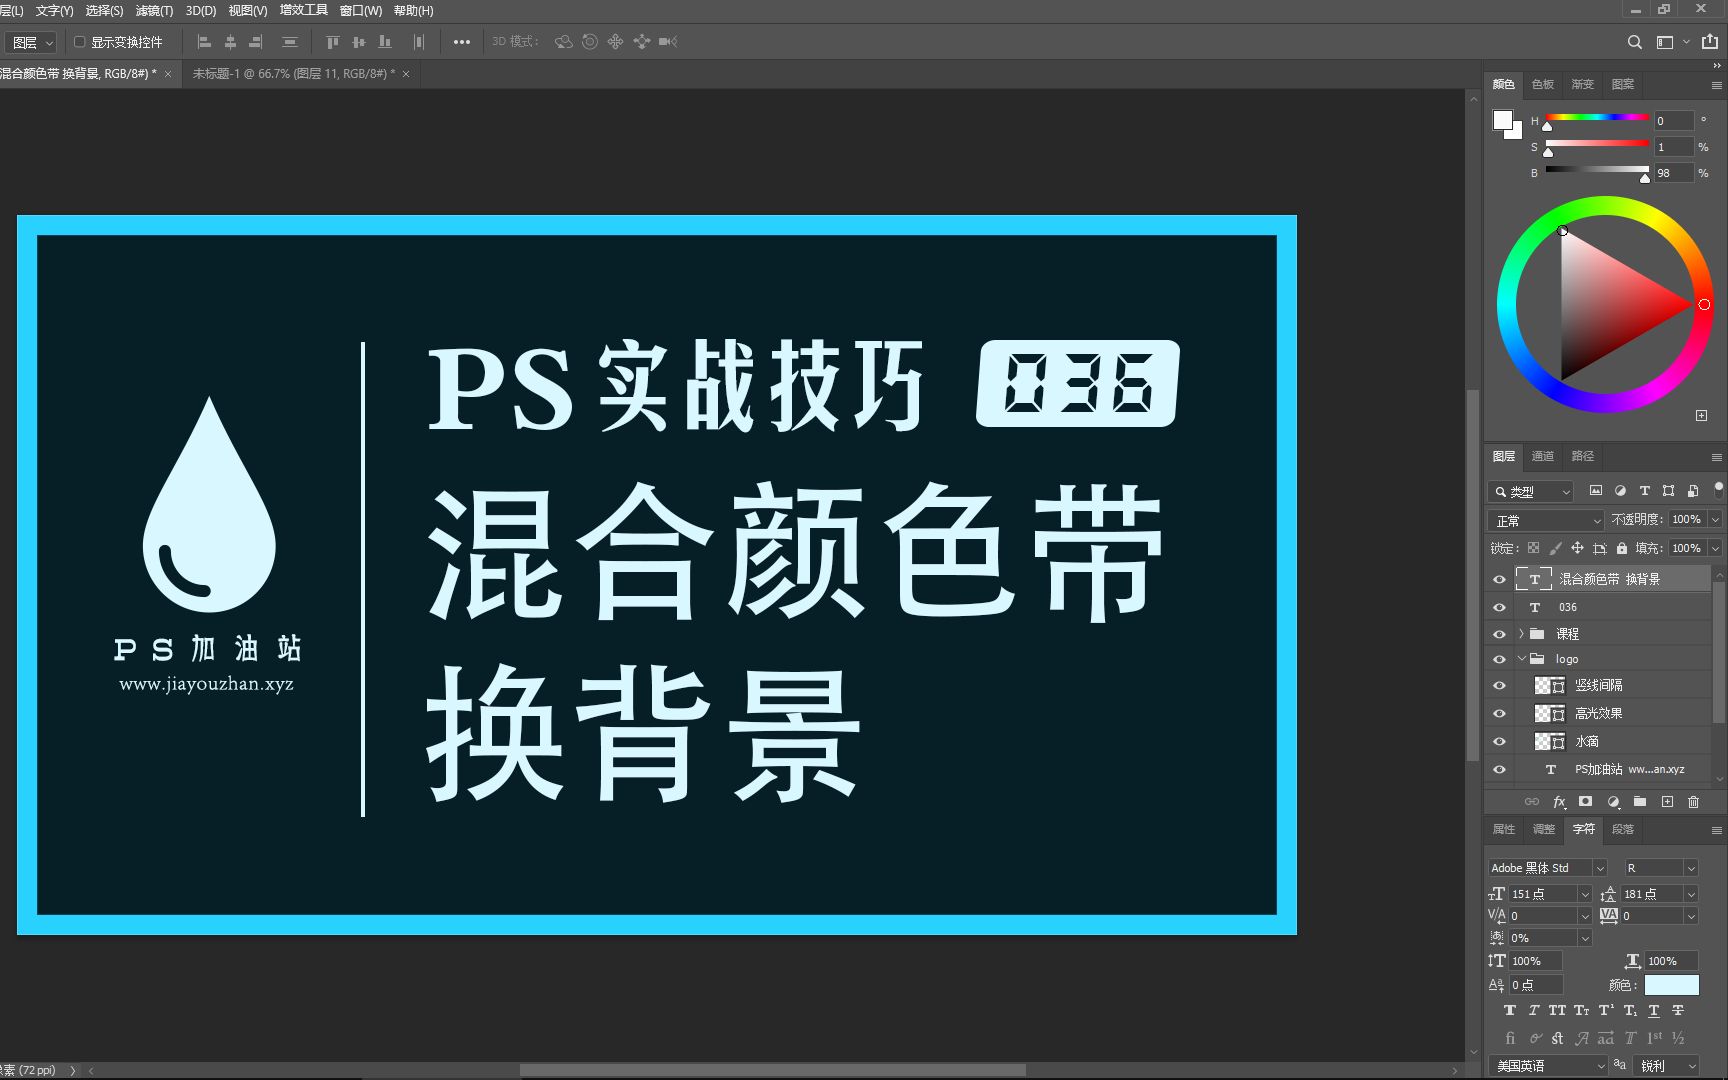
Task: Open the opacity (不透明度) dropdown arrow
Action: coord(1714,520)
